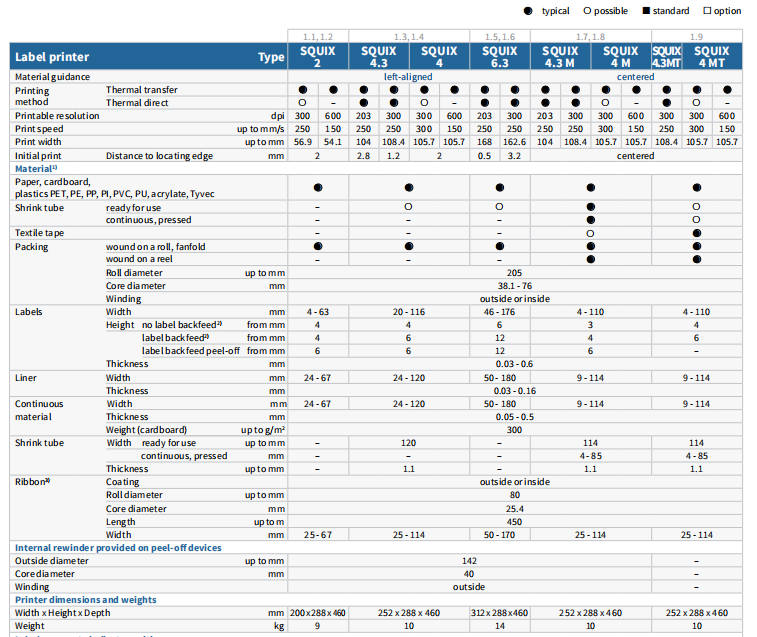Click the filled square beside 'standard' in the legend
This screenshot has width=757, height=637.
point(646,11)
